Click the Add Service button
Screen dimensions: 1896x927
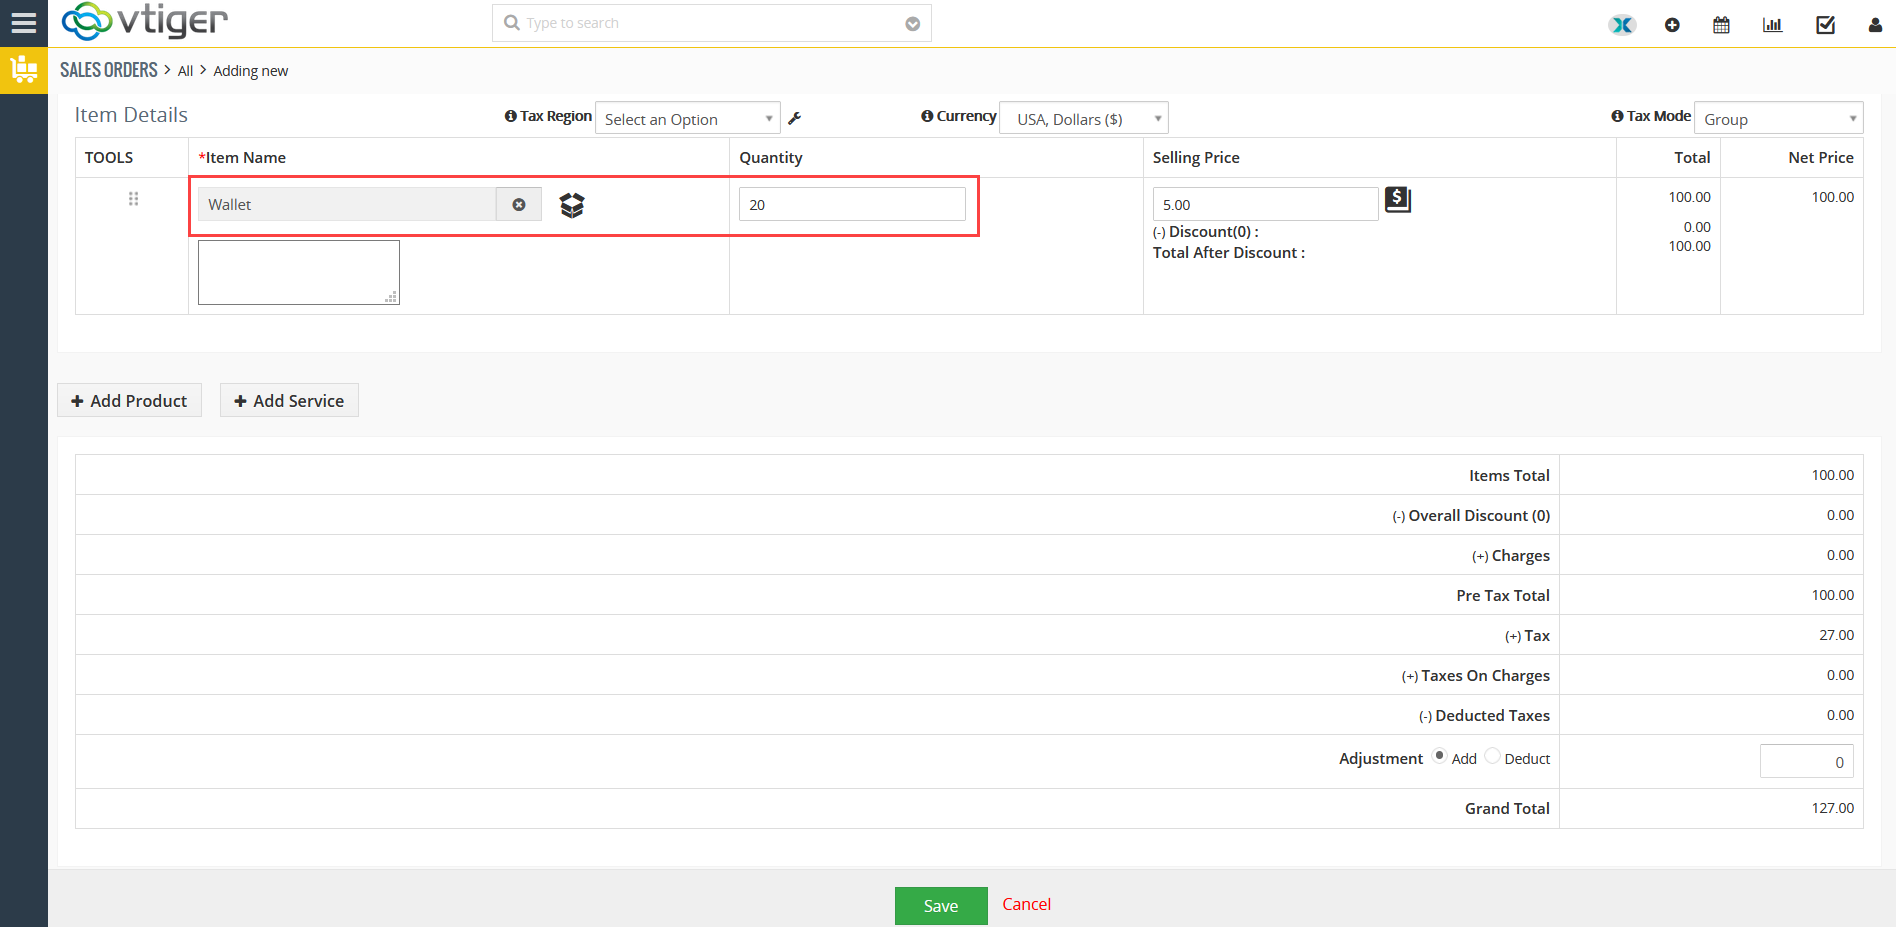tap(289, 400)
